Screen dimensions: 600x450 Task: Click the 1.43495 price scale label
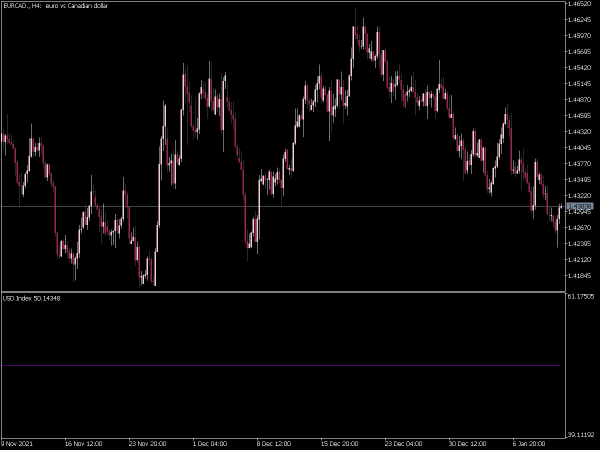[580, 180]
